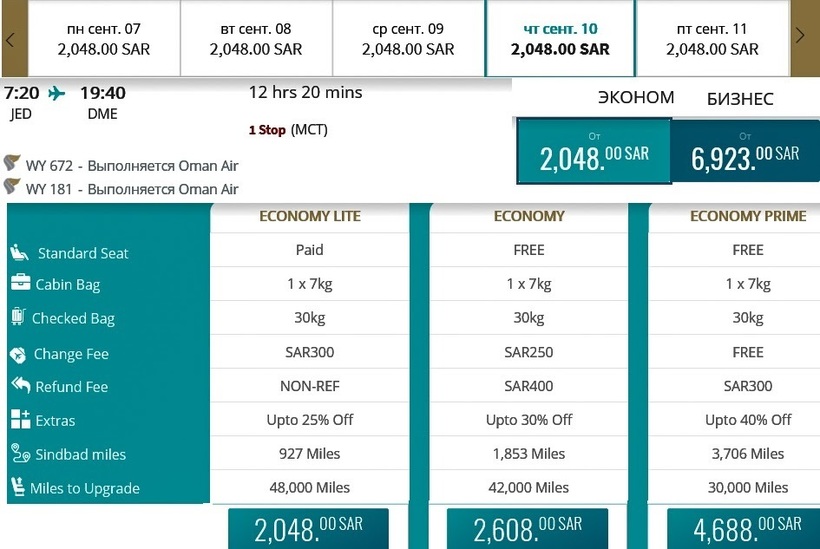Select the пн сент. 07 date tab
The width and height of the screenshot is (820, 549).
104,39
